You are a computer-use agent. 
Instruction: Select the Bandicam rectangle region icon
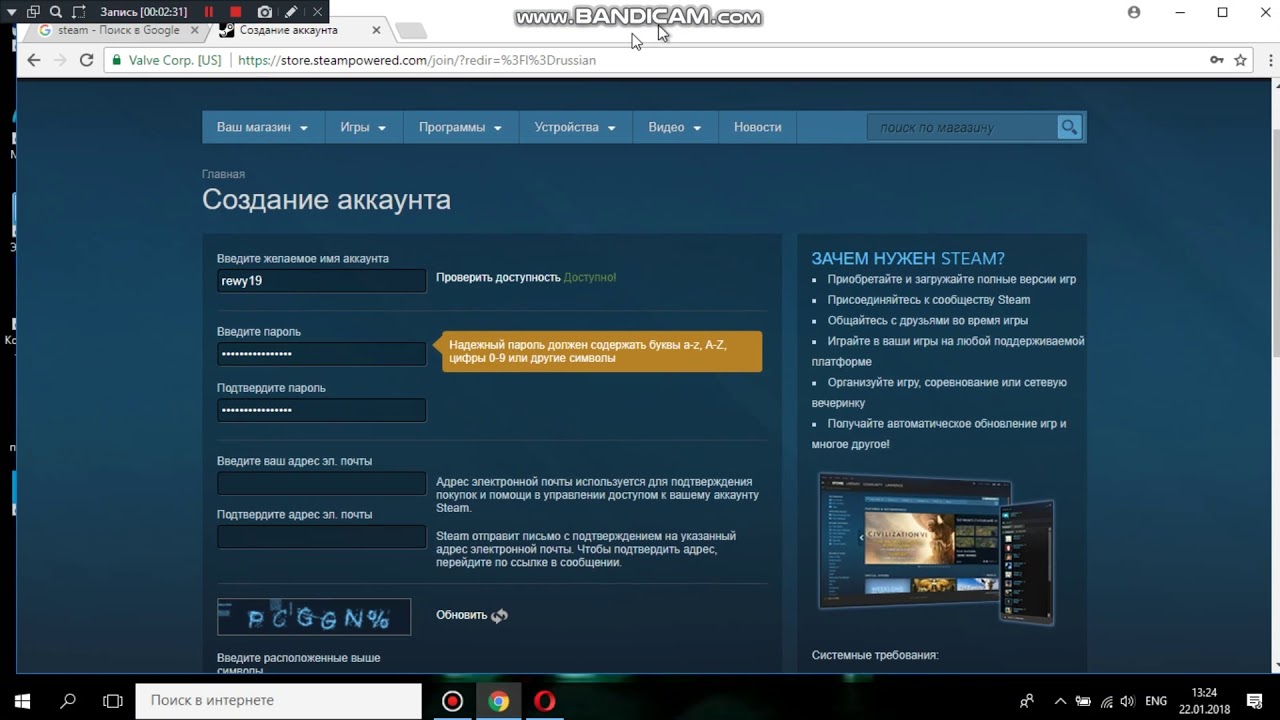(x=79, y=12)
